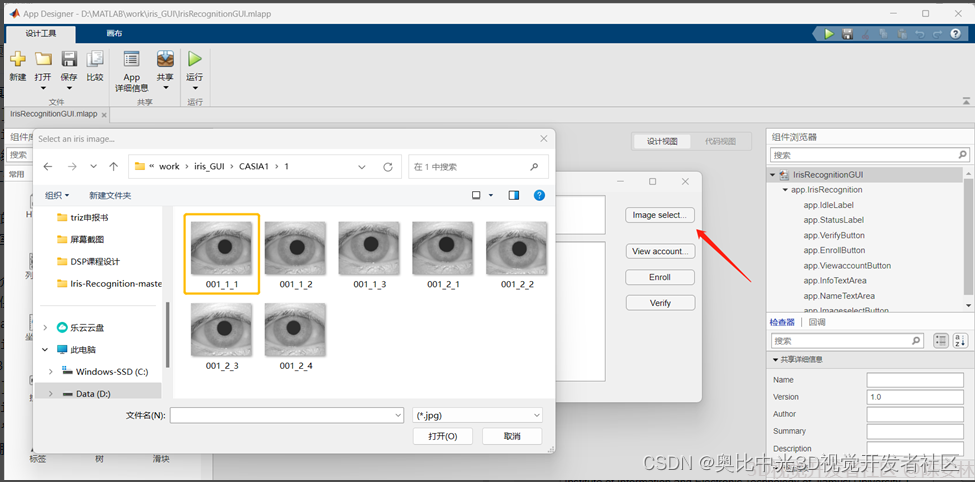Open the file name combo dropdown
This screenshot has height=482, width=975.
click(398, 415)
